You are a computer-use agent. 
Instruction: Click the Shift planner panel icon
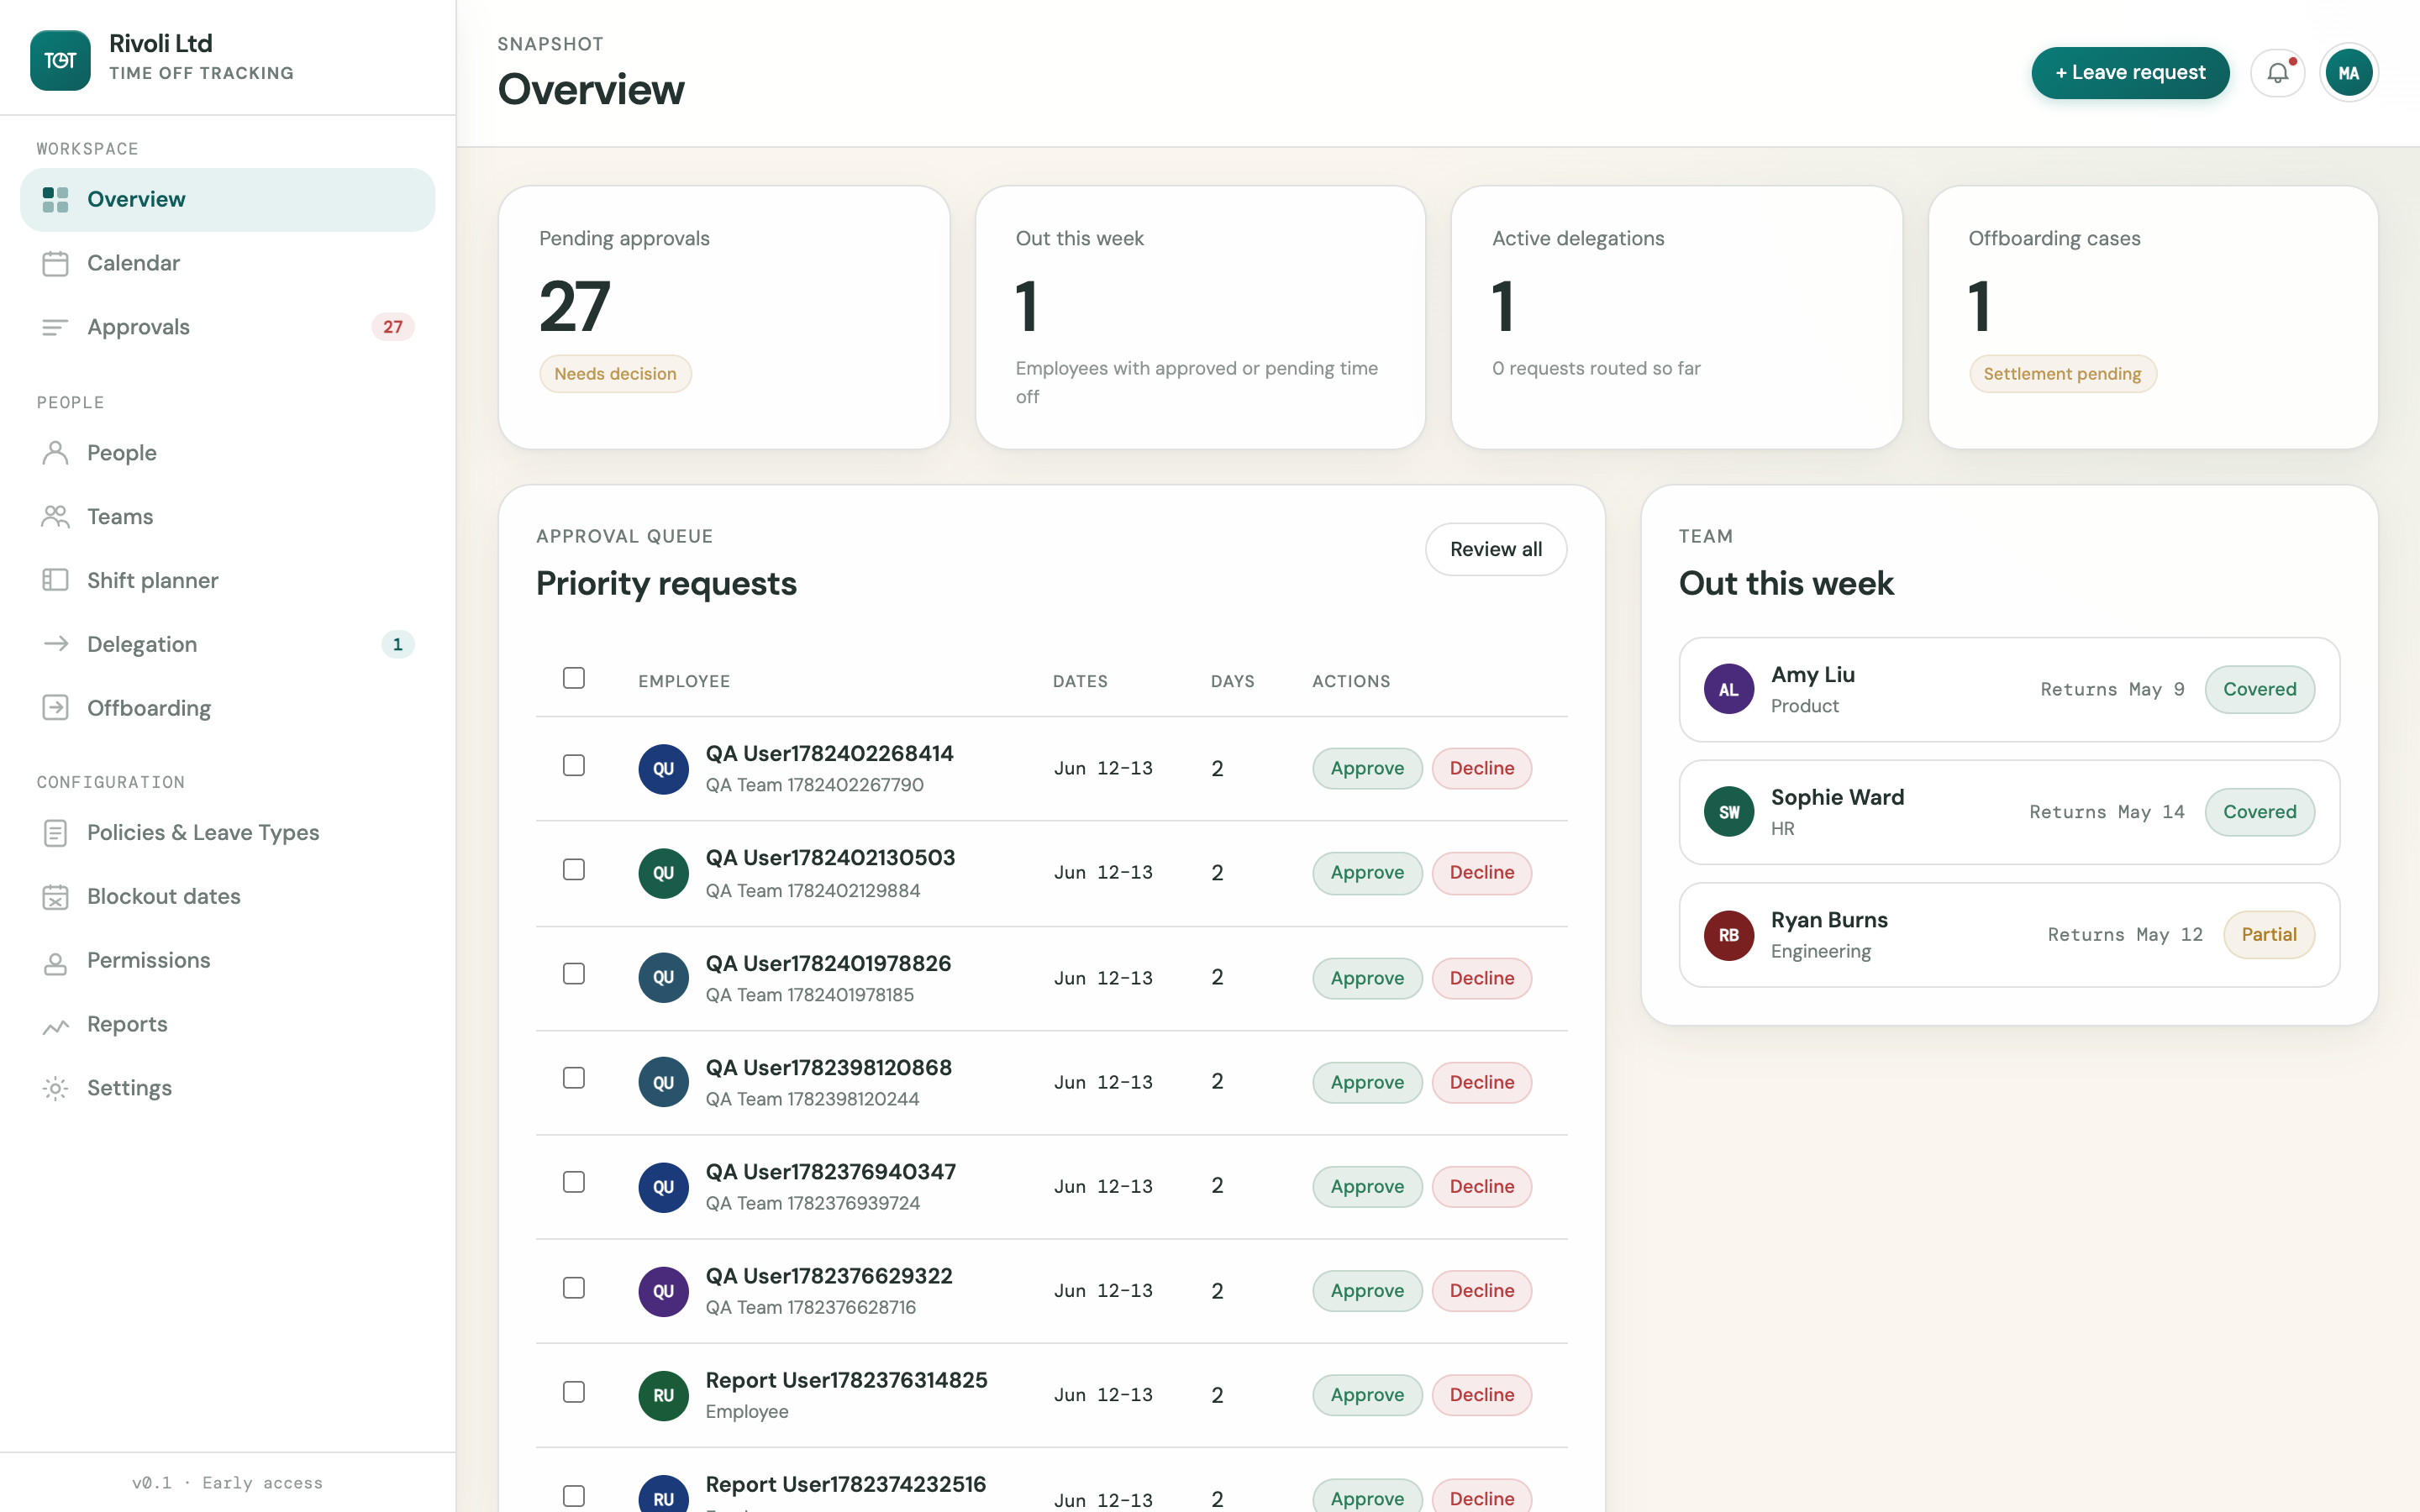click(x=56, y=581)
